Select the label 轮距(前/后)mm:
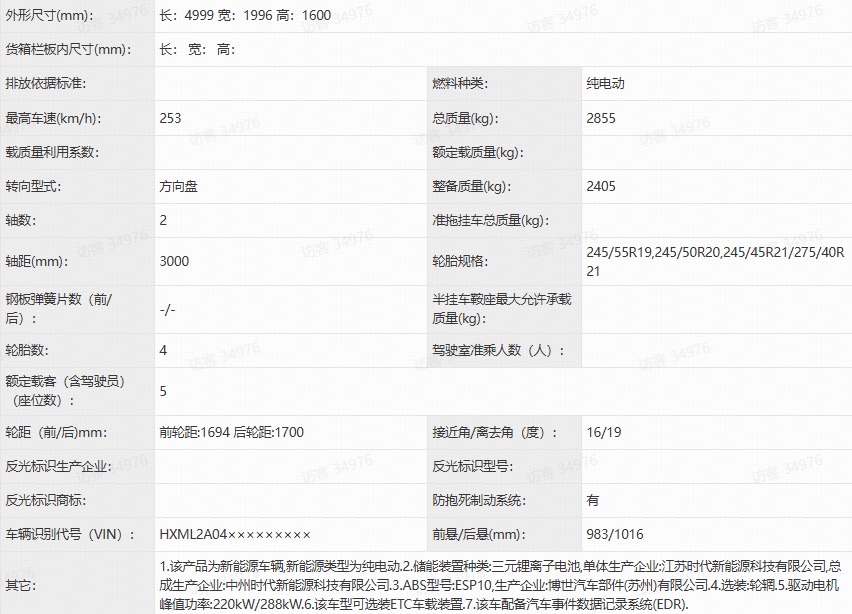Image resolution: width=852 pixels, height=614 pixels. click(x=57, y=433)
